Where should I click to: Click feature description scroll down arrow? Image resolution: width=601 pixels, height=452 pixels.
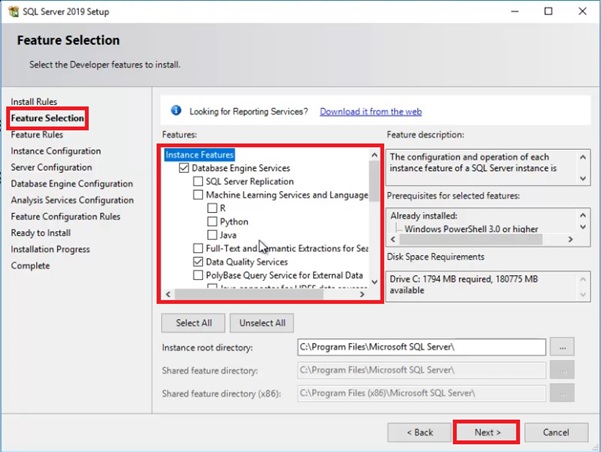pos(583,178)
